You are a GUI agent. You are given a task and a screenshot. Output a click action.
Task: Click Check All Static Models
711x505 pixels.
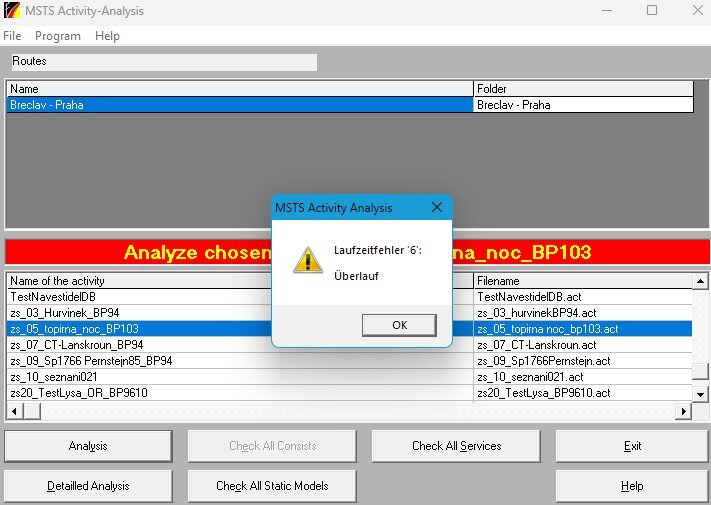click(x=272, y=486)
